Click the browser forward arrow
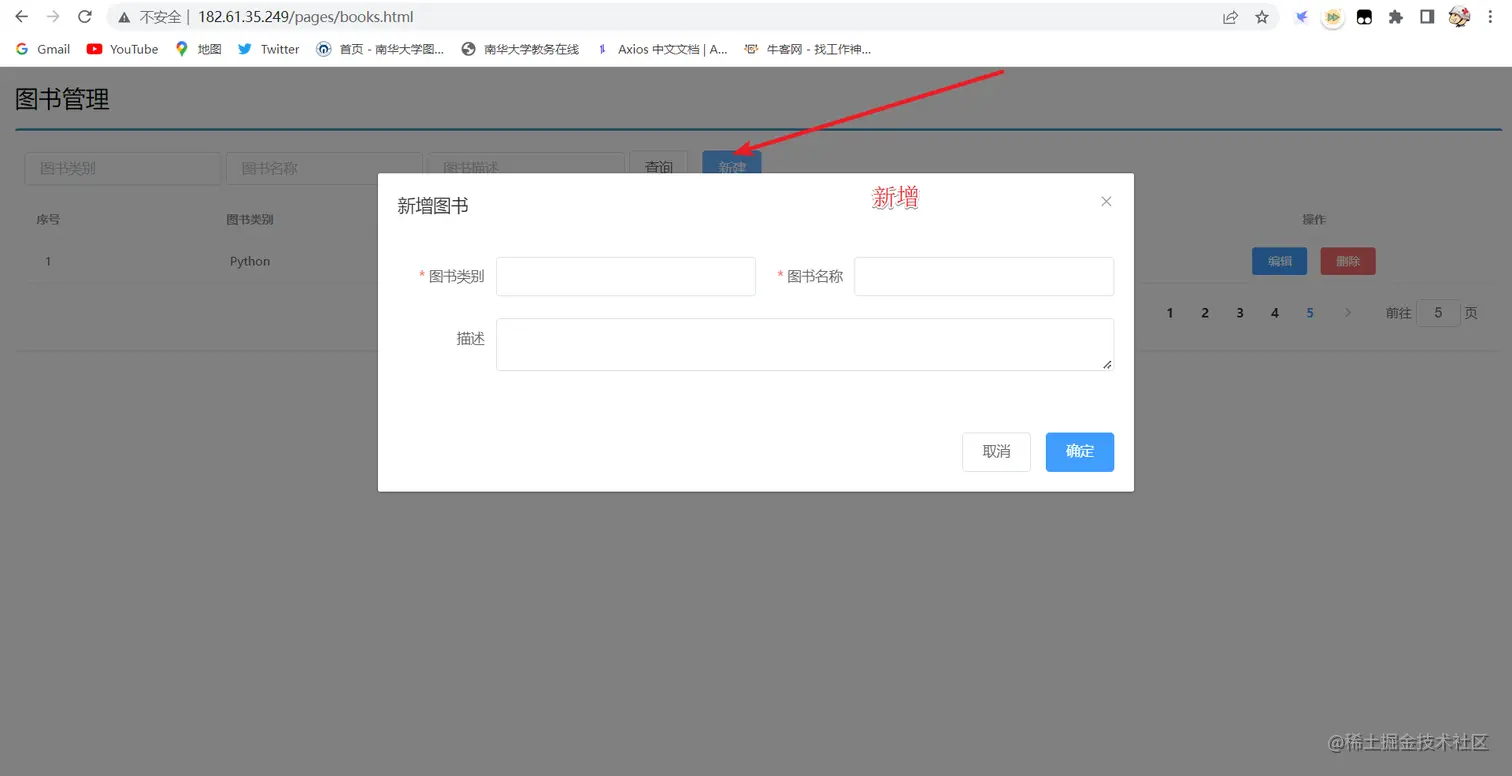The image size is (1512, 776). 53,17
